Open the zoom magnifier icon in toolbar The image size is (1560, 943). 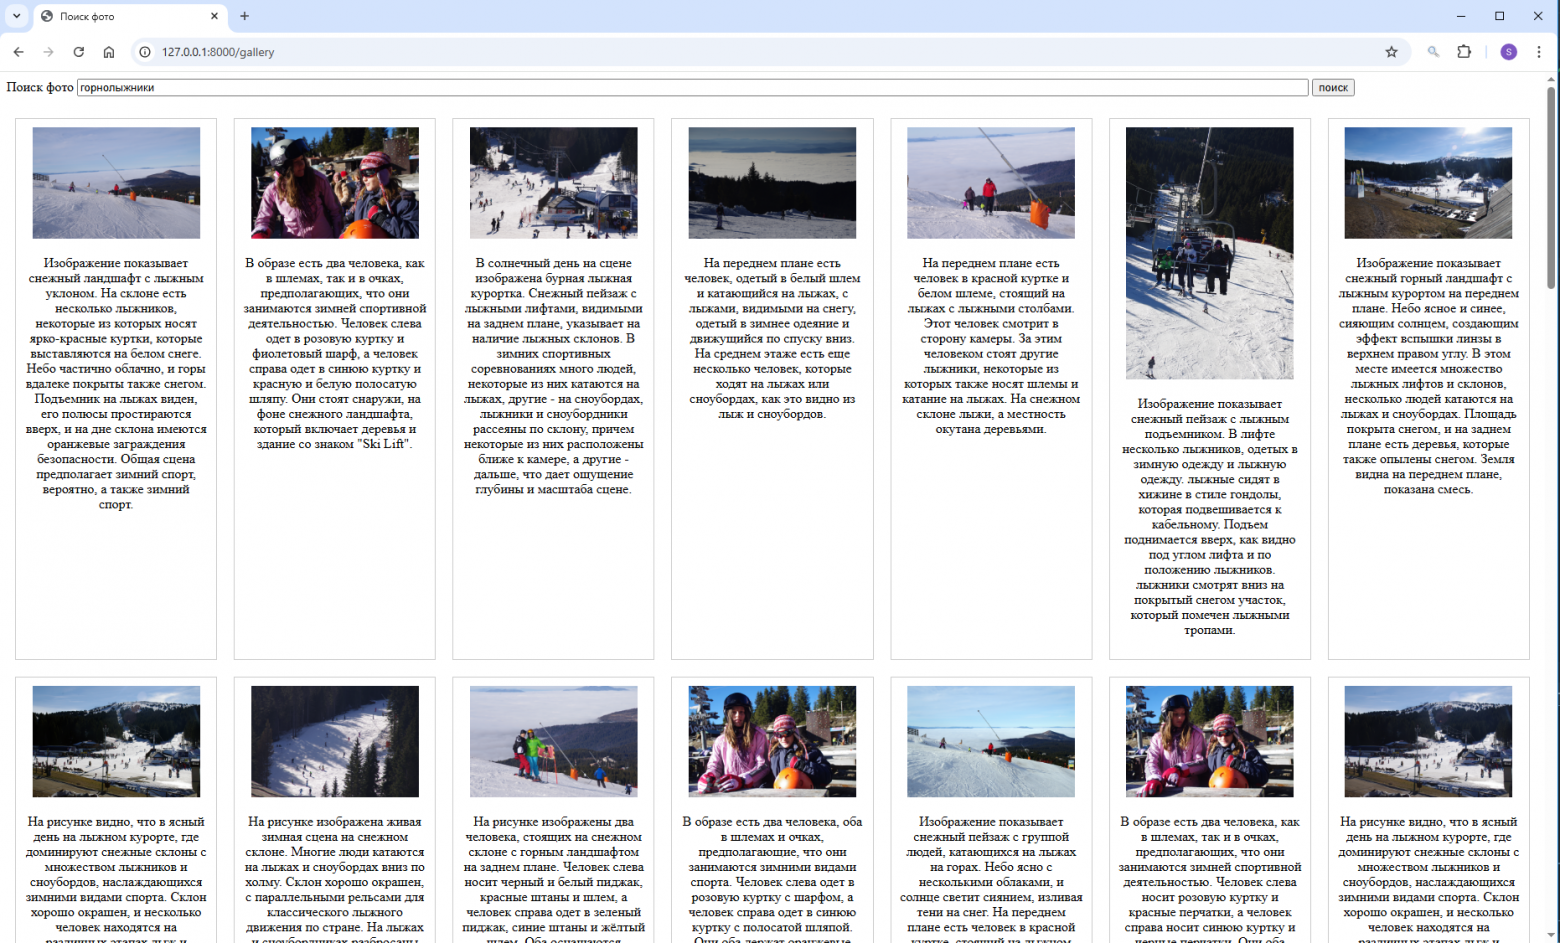click(x=1433, y=52)
